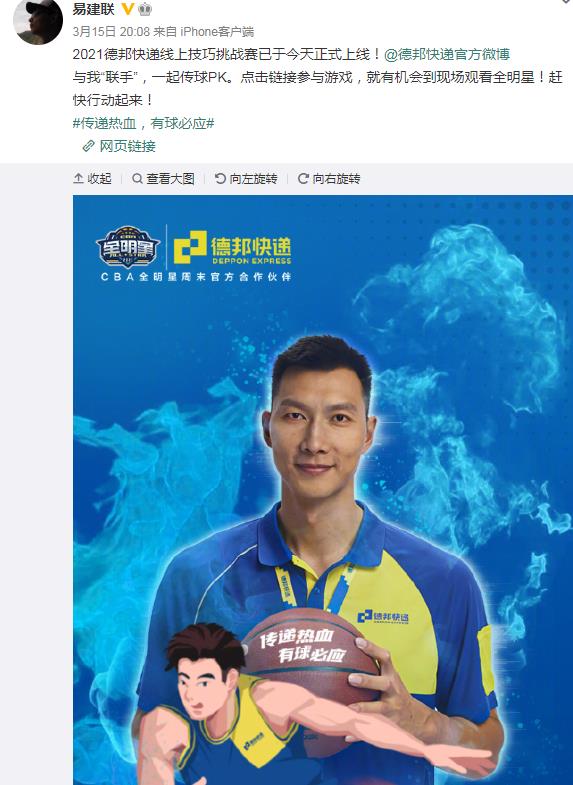Screen dimensions: 573x785
Task: Click the 易建联 username
Action: [94, 9]
